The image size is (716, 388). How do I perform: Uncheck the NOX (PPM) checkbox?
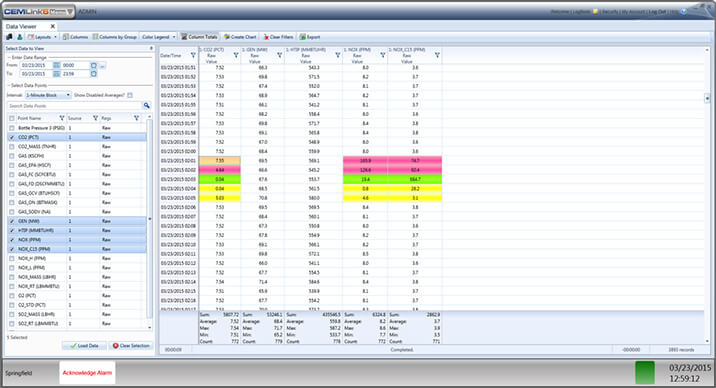pos(11,240)
